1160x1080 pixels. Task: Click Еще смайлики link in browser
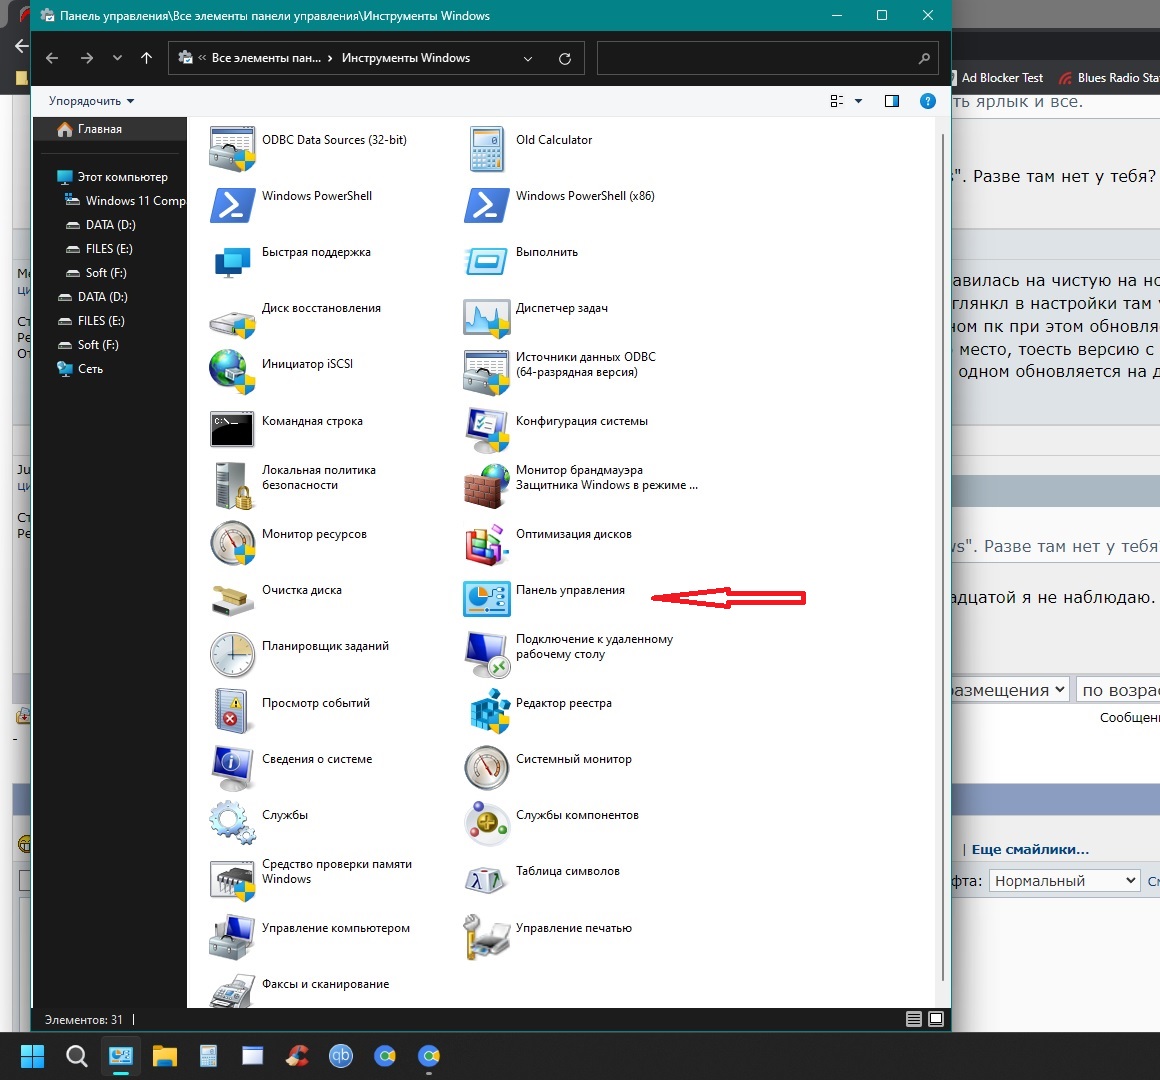click(x=1030, y=849)
